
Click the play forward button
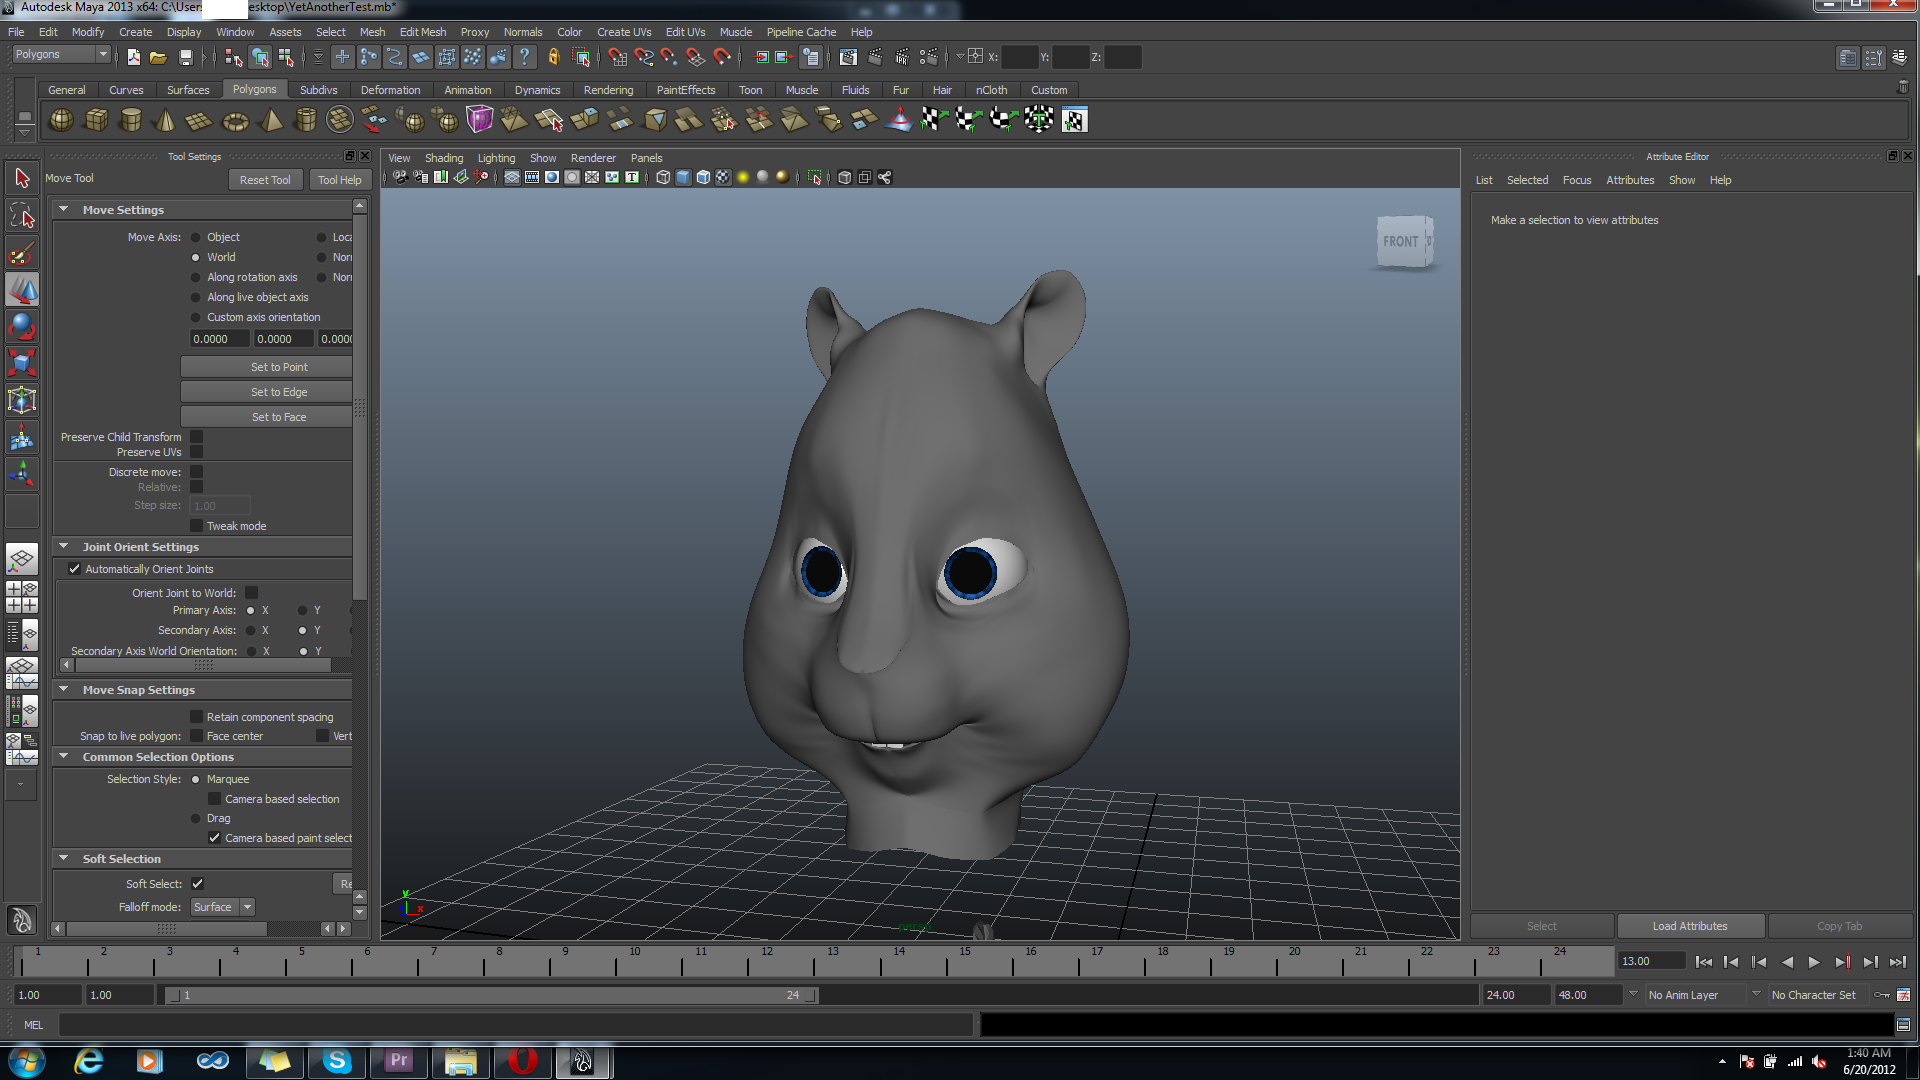tap(1814, 962)
